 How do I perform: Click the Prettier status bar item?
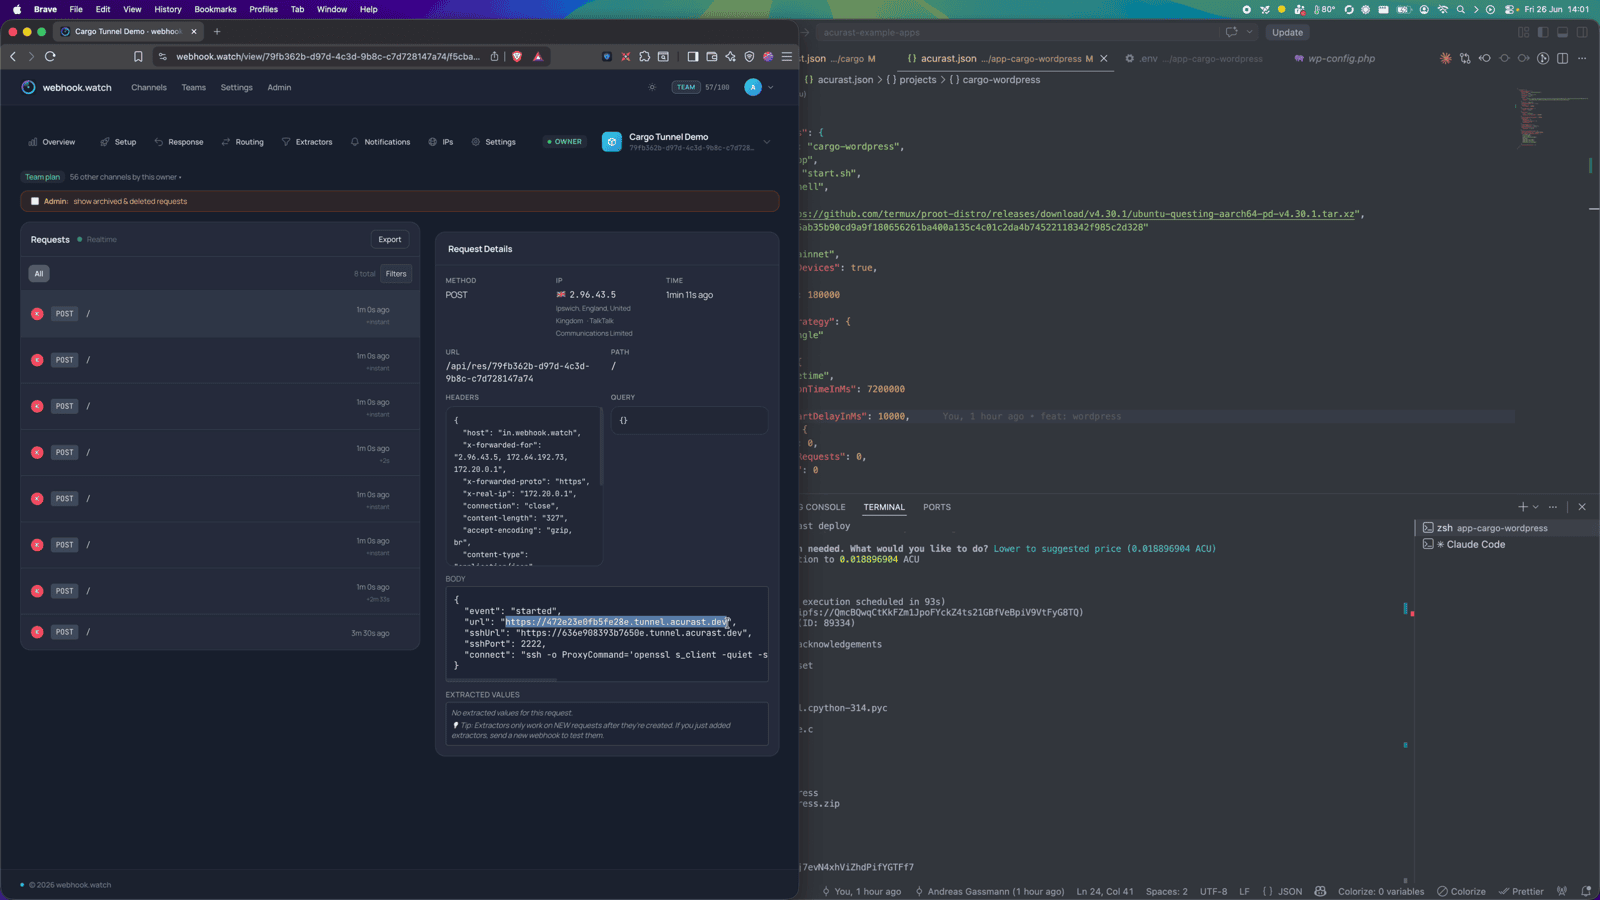1521,891
